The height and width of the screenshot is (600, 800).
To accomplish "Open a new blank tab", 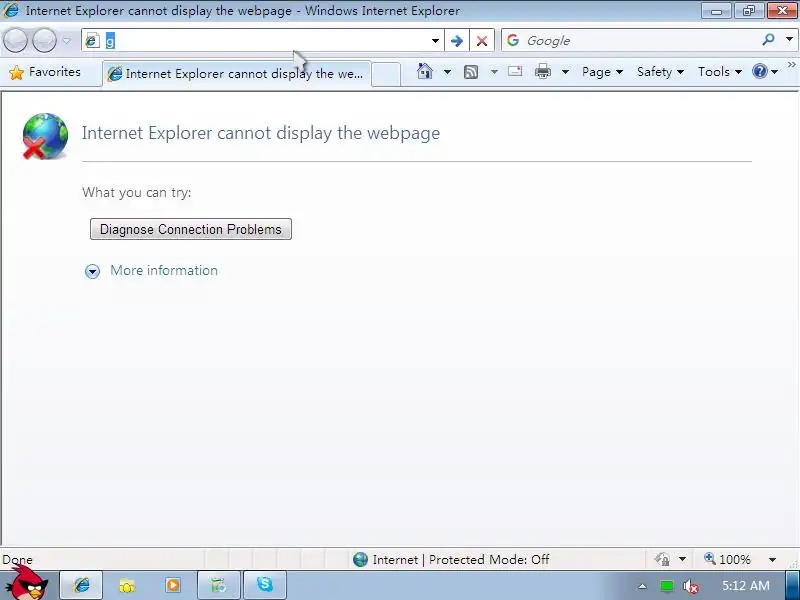I will pos(386,74).
